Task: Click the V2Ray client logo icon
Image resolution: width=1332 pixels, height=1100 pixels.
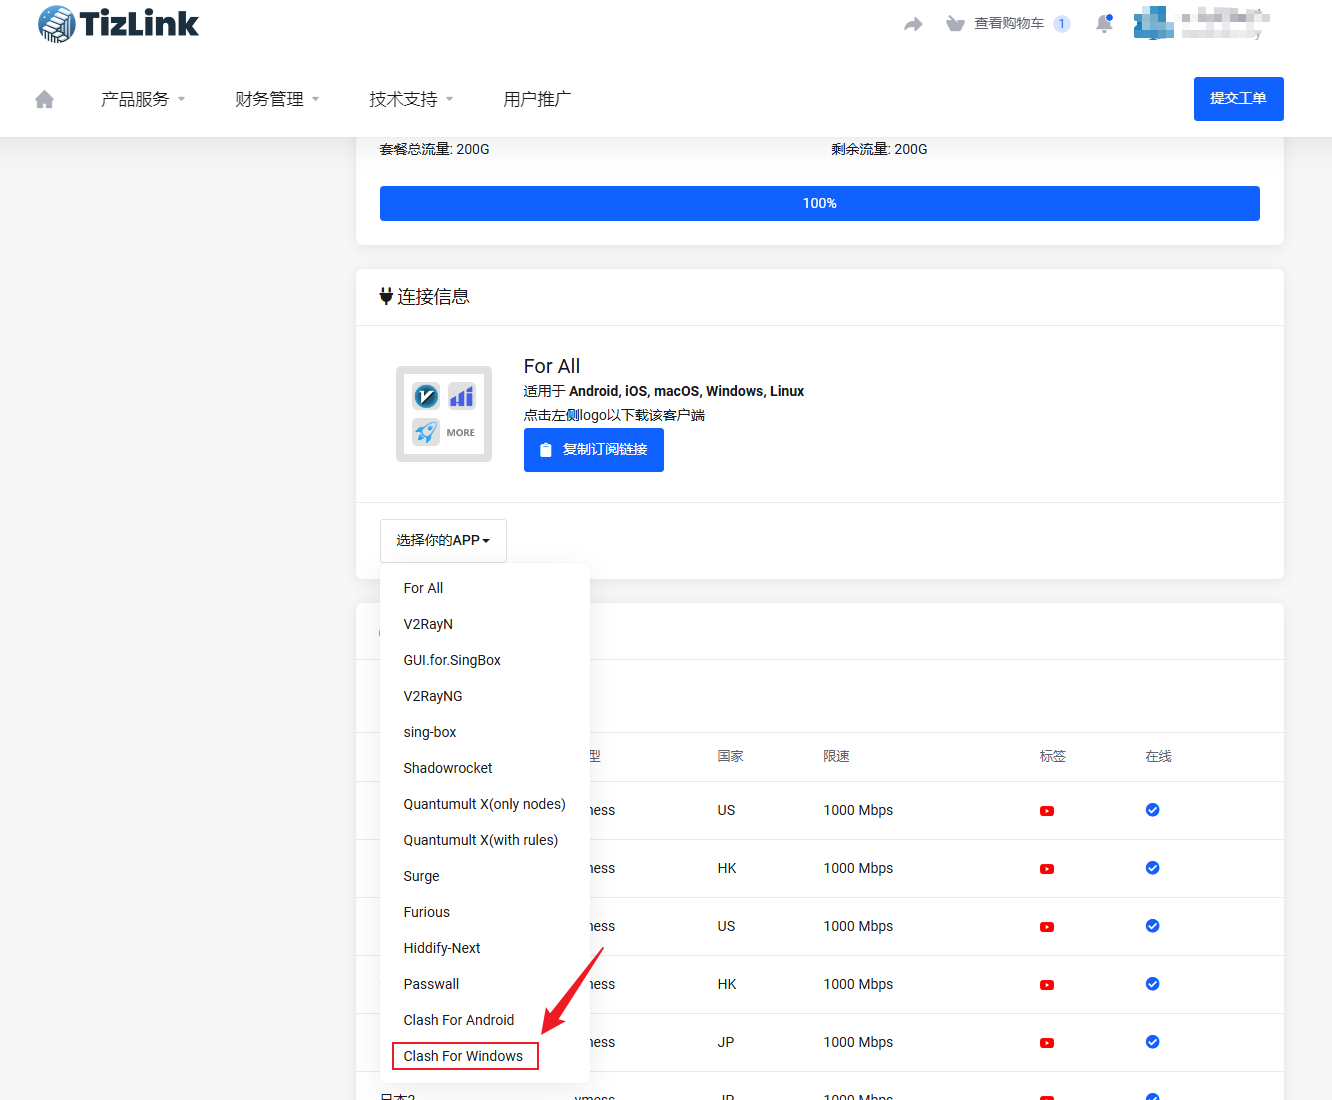Action: (426, 397)
